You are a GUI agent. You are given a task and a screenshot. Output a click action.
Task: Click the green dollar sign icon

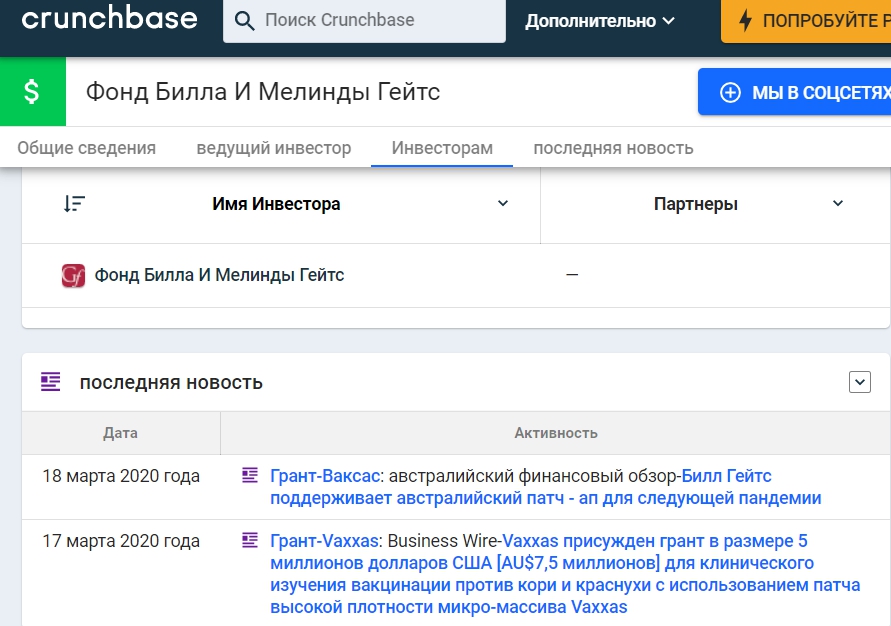coord(32,91)
